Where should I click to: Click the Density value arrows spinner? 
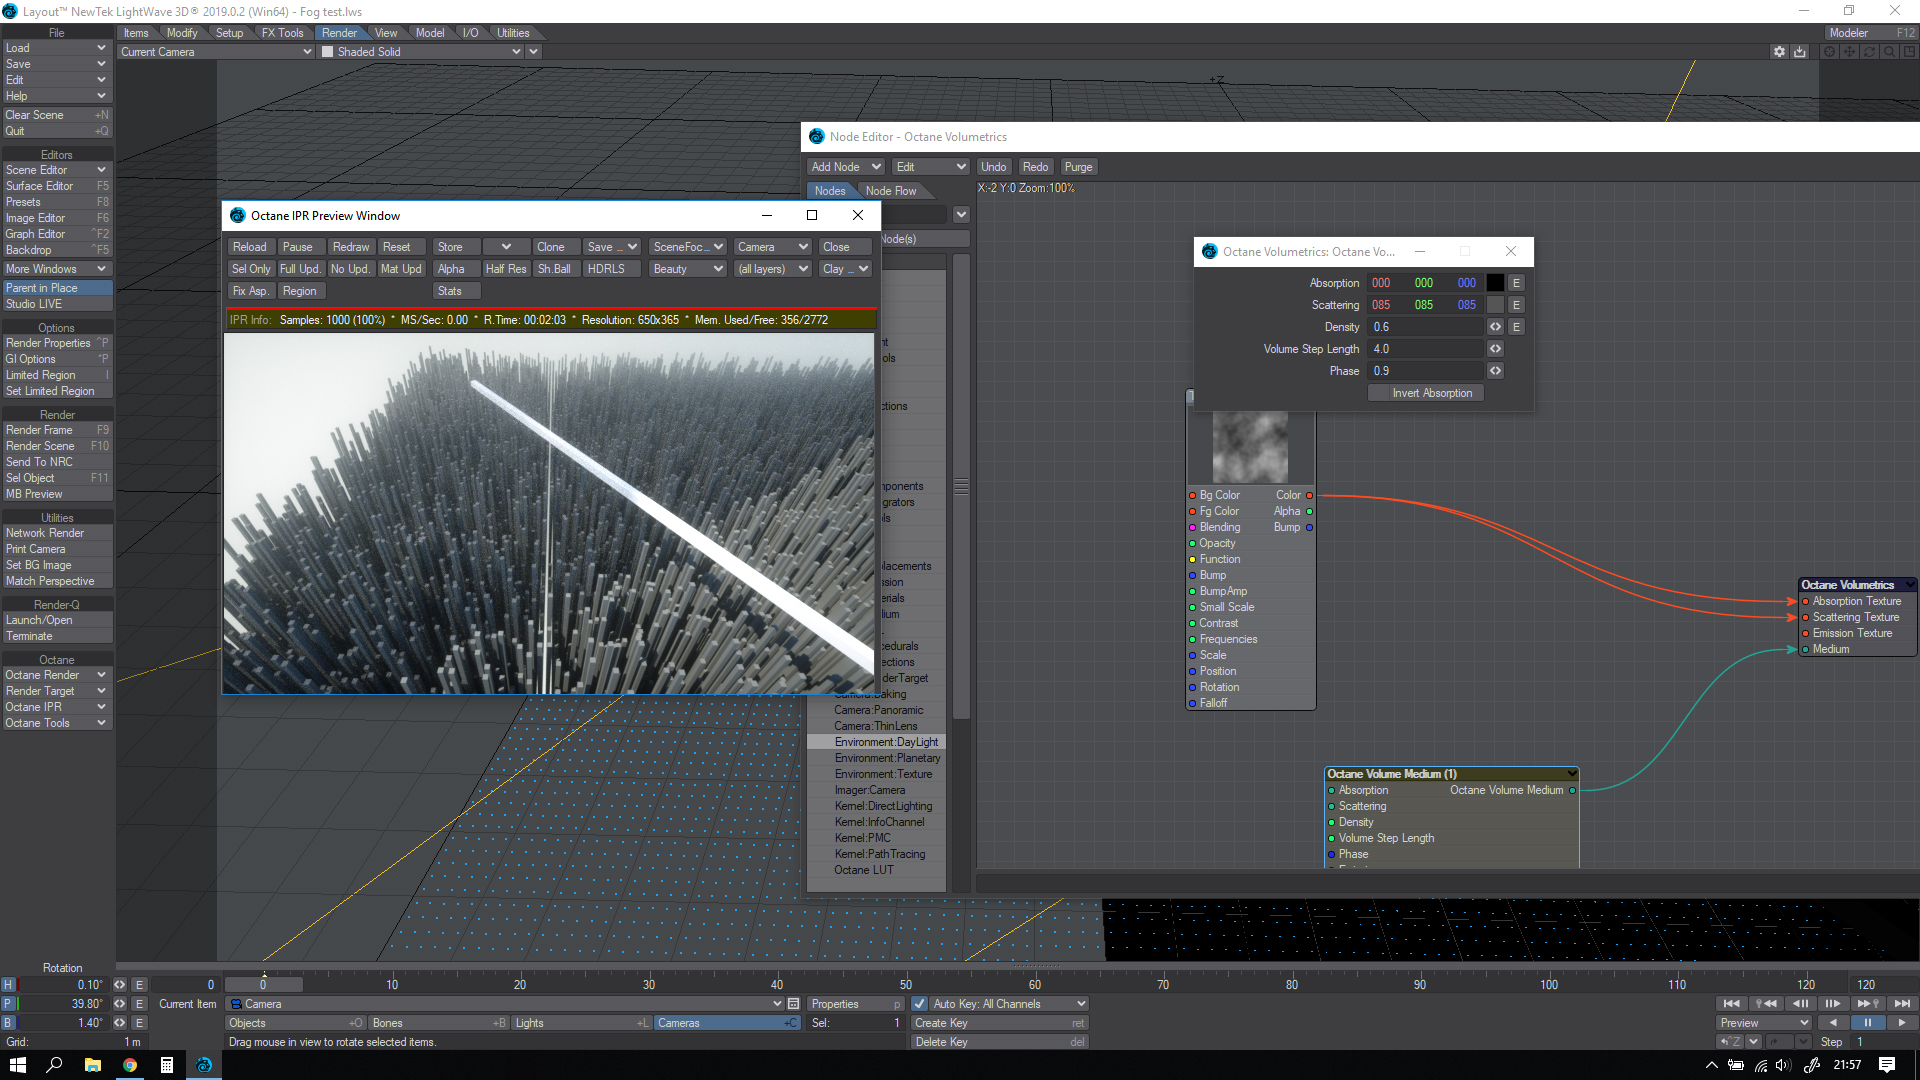coord(1495,327)
